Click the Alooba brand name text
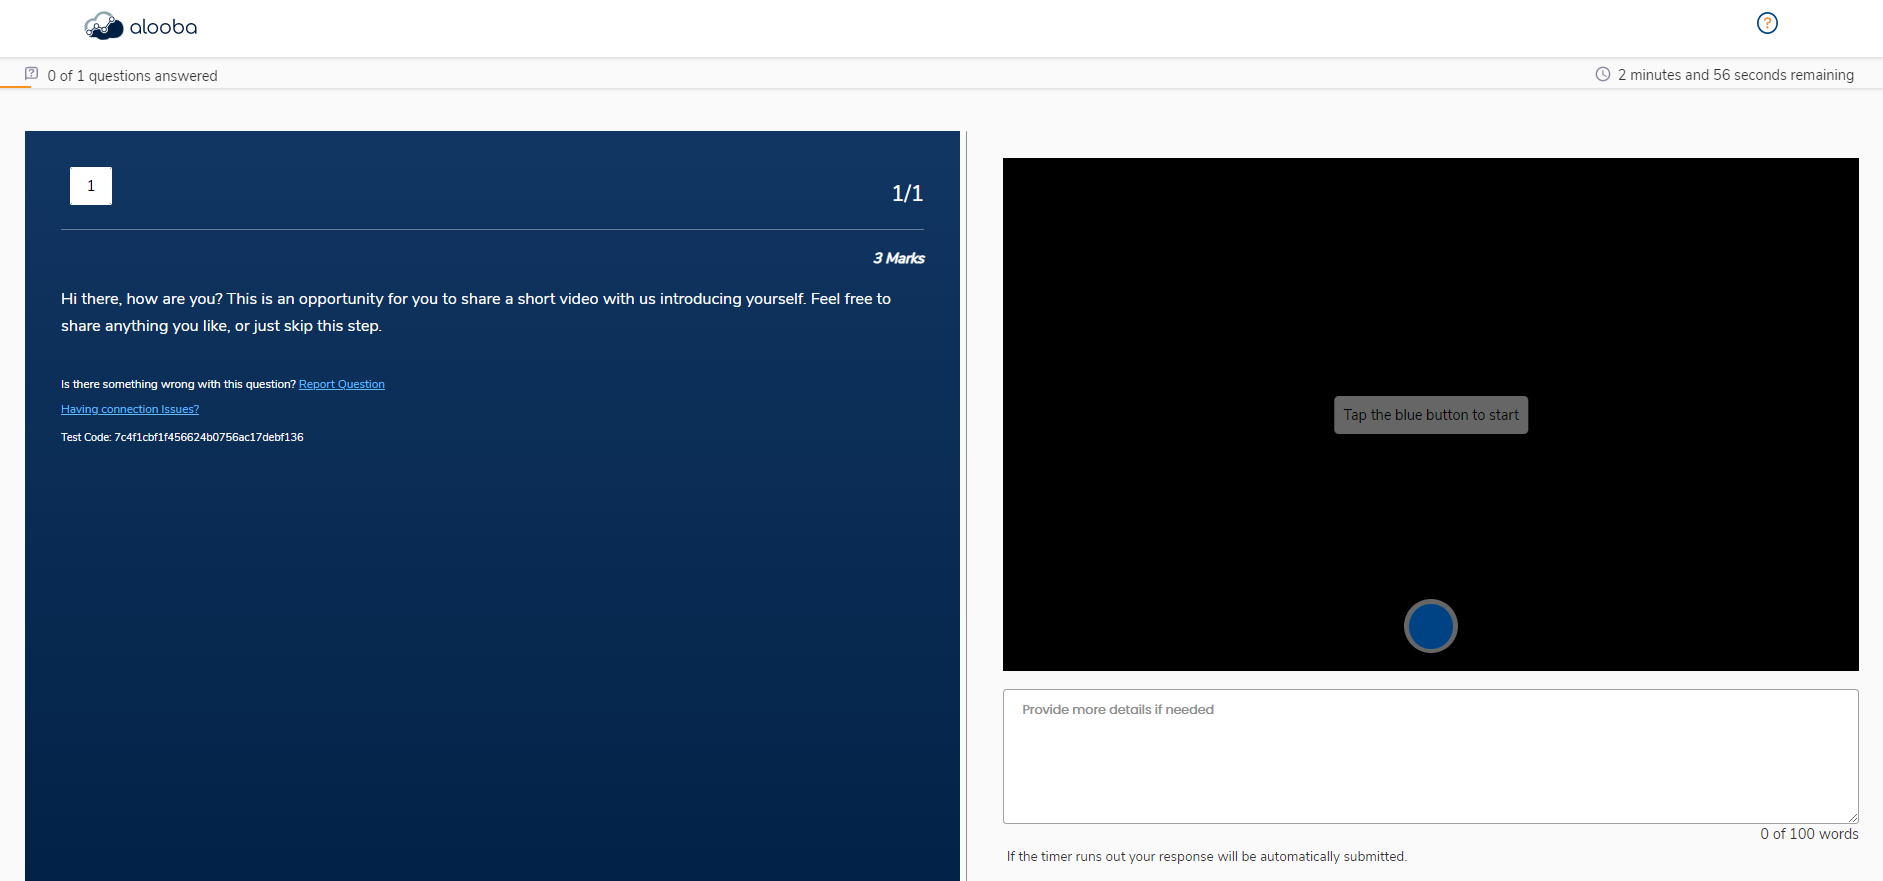Screen dimensions: 1883x881 (164, 27)
